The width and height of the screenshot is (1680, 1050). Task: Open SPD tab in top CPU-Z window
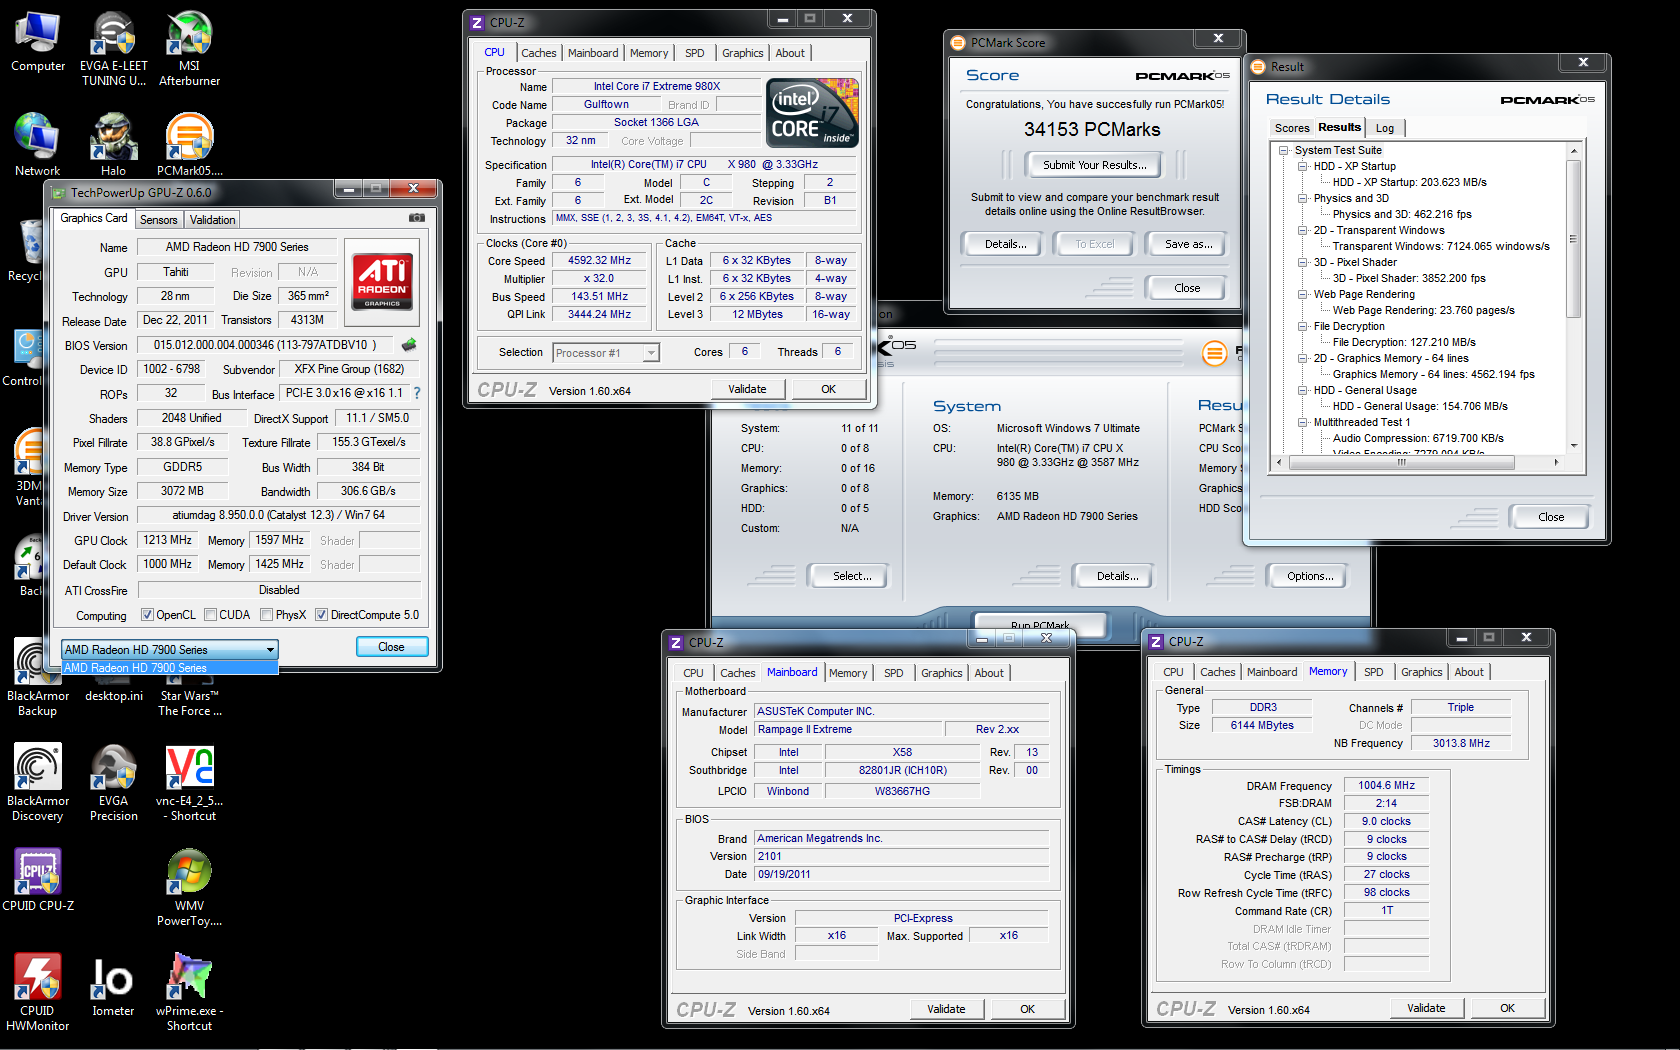[x=695, y=53]
